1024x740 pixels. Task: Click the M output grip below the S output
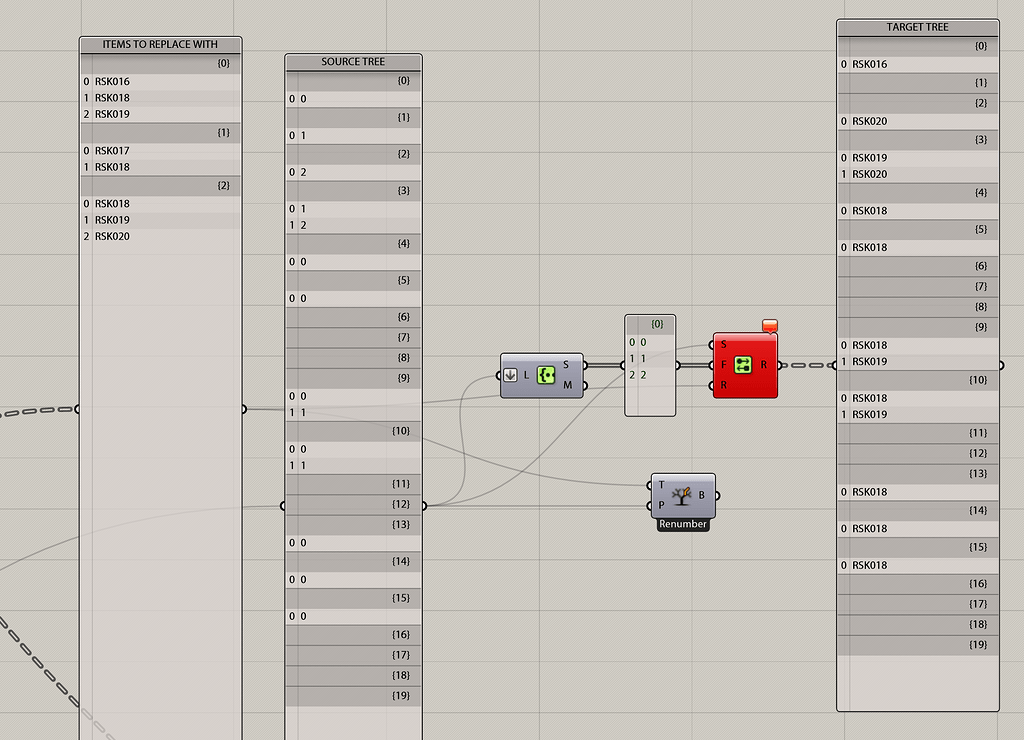click(584, 384)
